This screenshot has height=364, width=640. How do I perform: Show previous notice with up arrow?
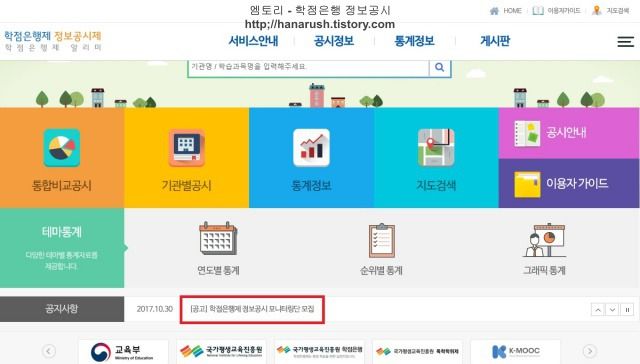[x=598, y=310]
